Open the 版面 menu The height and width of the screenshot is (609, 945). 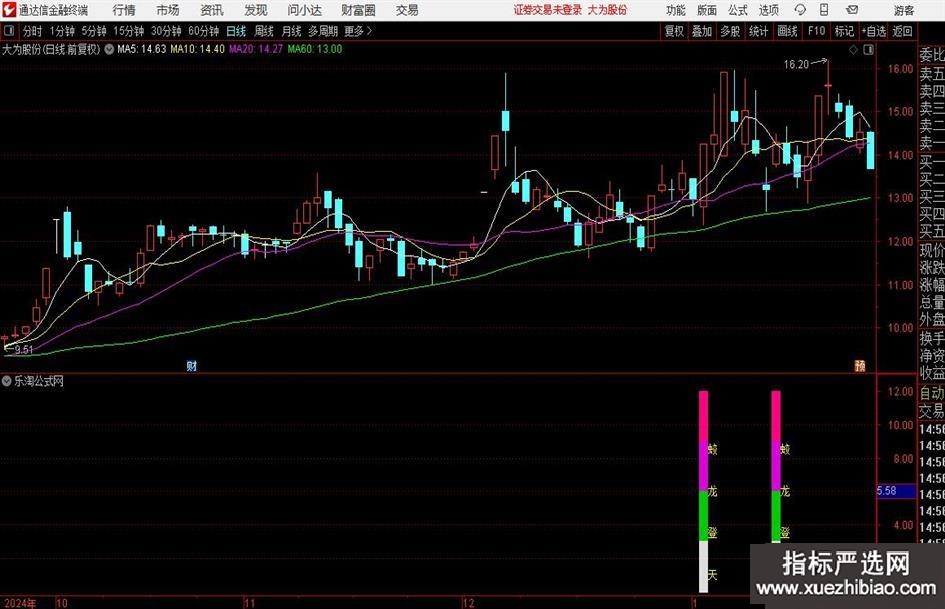707,10
